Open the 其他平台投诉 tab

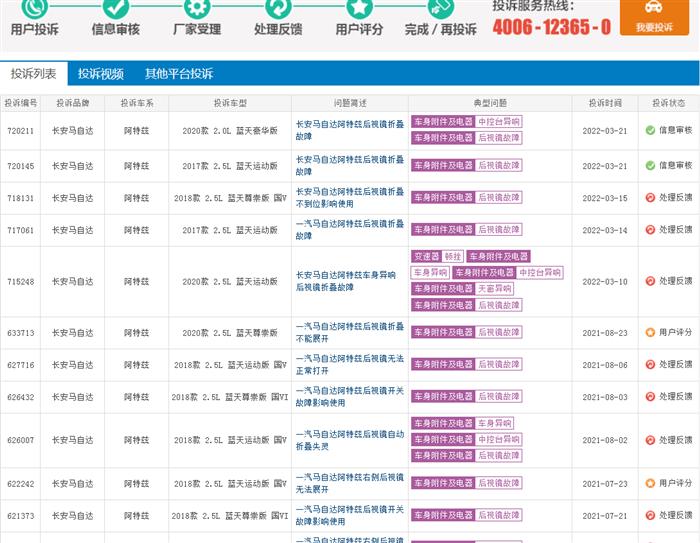[x=179, y=74]
